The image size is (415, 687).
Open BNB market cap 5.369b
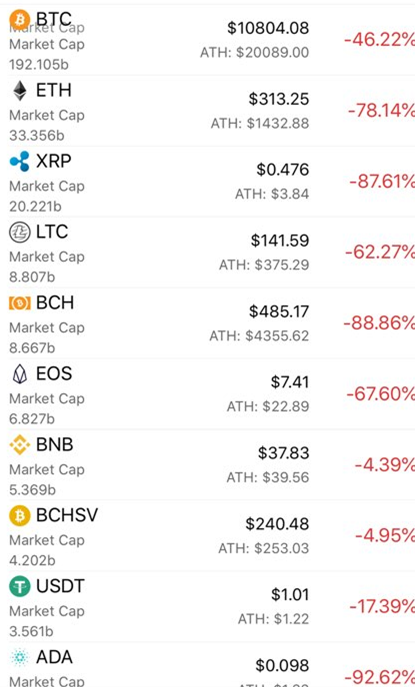click(x=32, y=489)
